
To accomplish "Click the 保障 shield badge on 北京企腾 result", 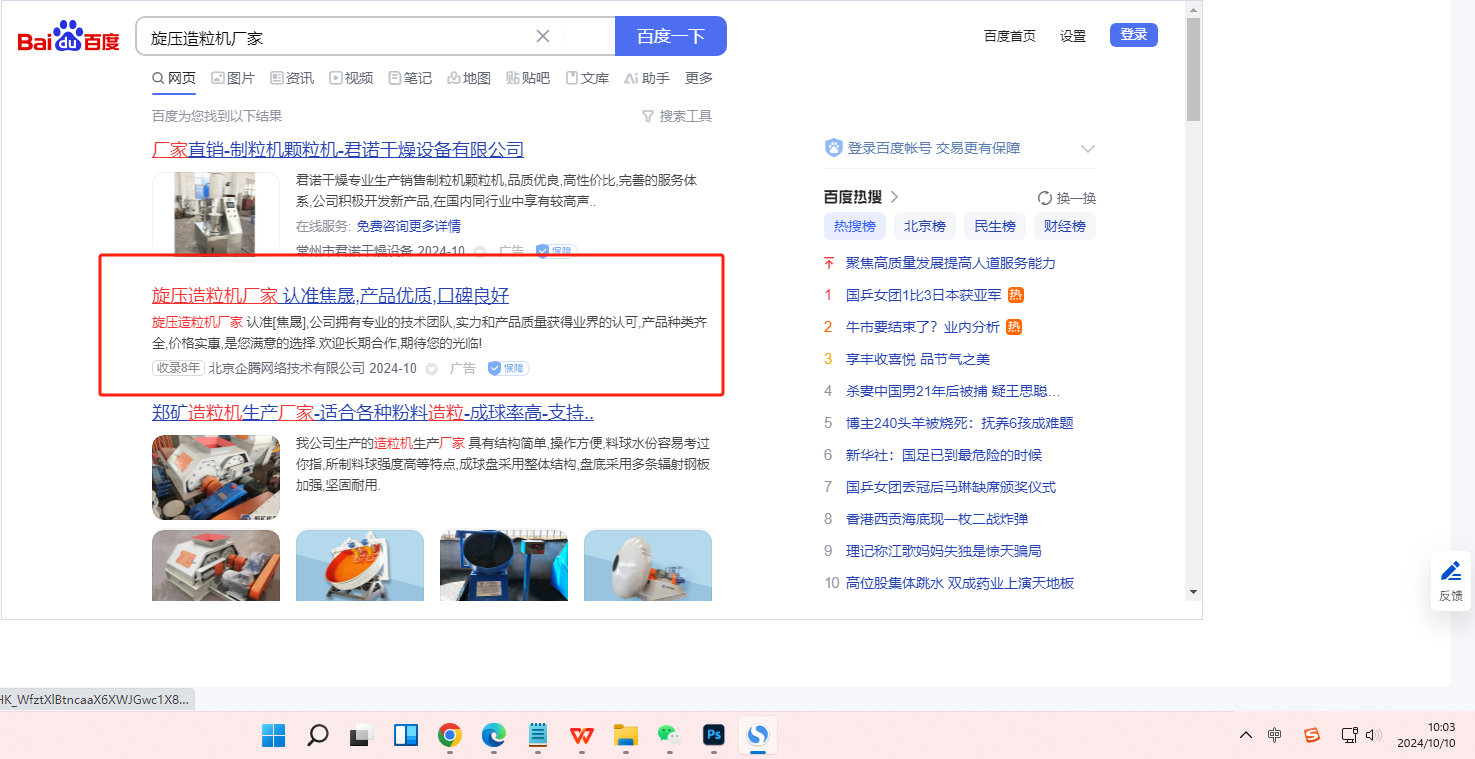I will click(x=509, y=368).
